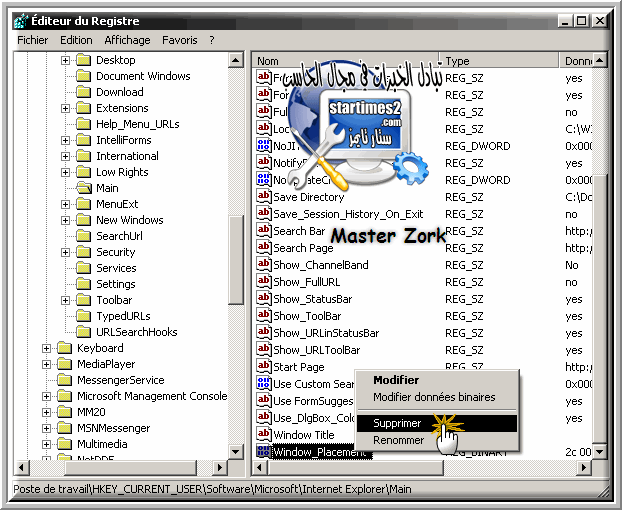622x510 pixels.
Task: Select the Help_Menu_URLs folder icon
Action: point(83,124)
